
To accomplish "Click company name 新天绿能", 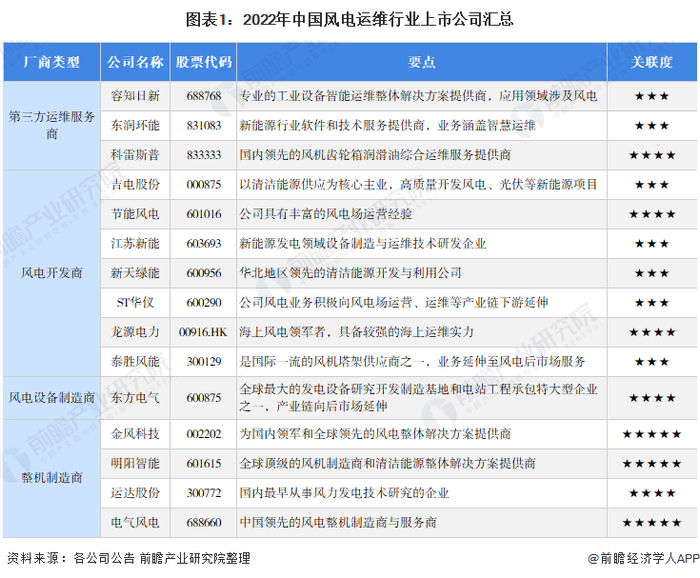I will [x=135, y=273].
